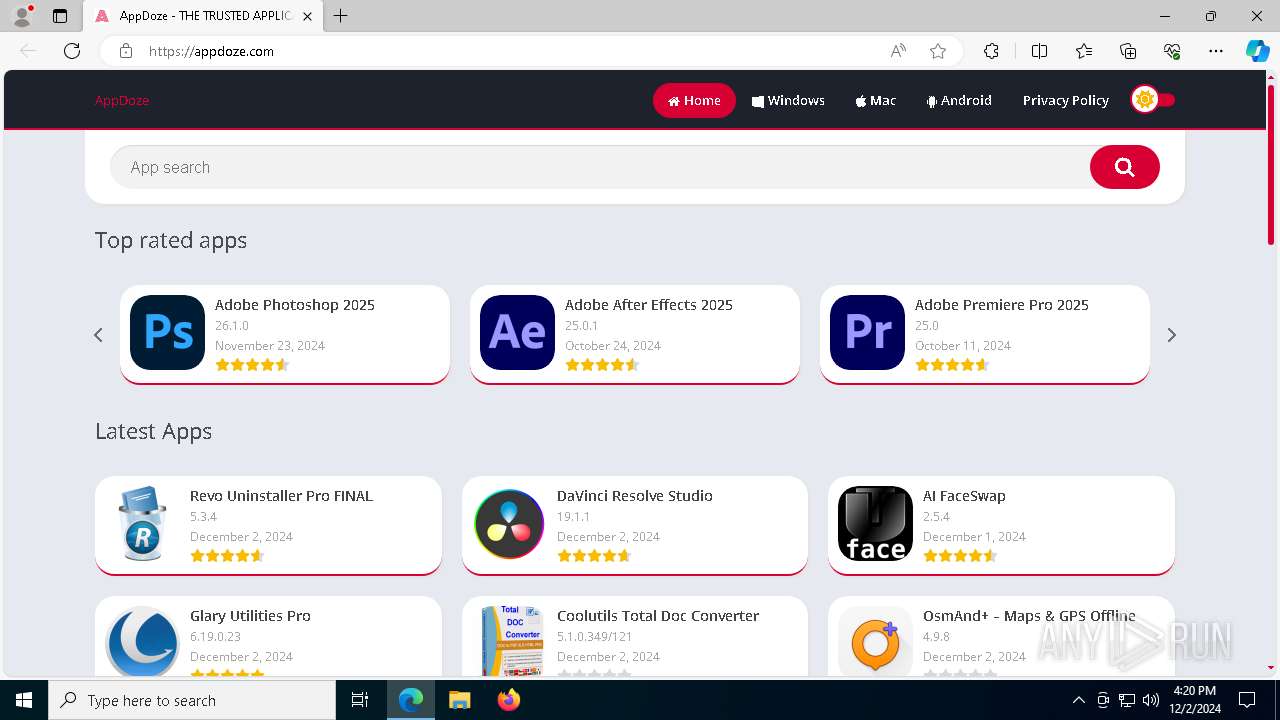The image size is (1280, 720).
Task: Open the Mac category
Action: [875, 100]
